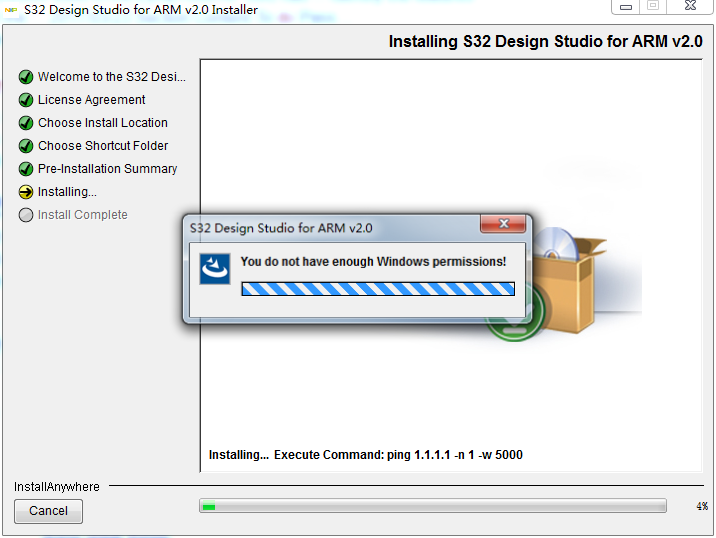
Task: Click the check icon beside License Agreement
Action: 26,100
